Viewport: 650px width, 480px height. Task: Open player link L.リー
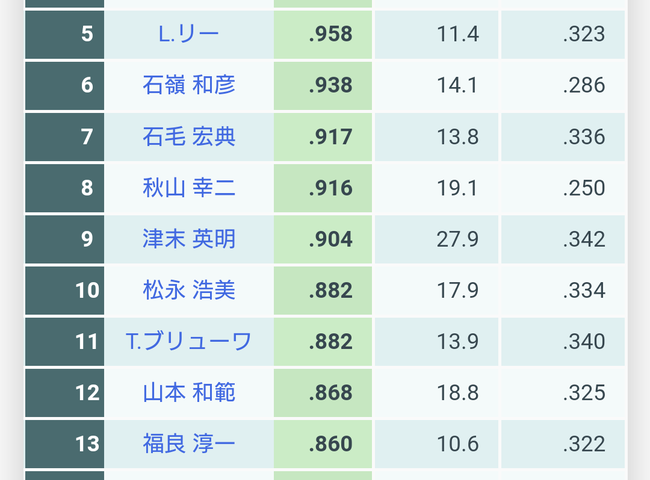(x=189, y=34)
